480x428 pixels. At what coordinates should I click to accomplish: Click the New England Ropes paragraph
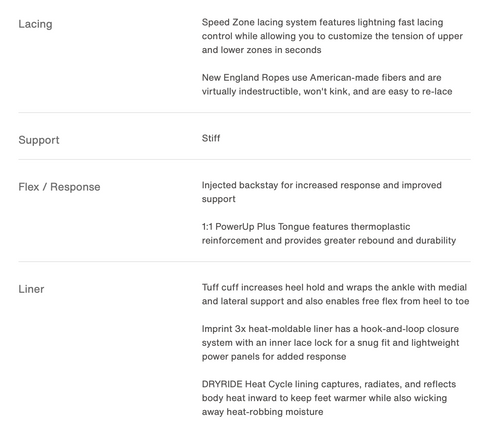[x=327, y=84]
